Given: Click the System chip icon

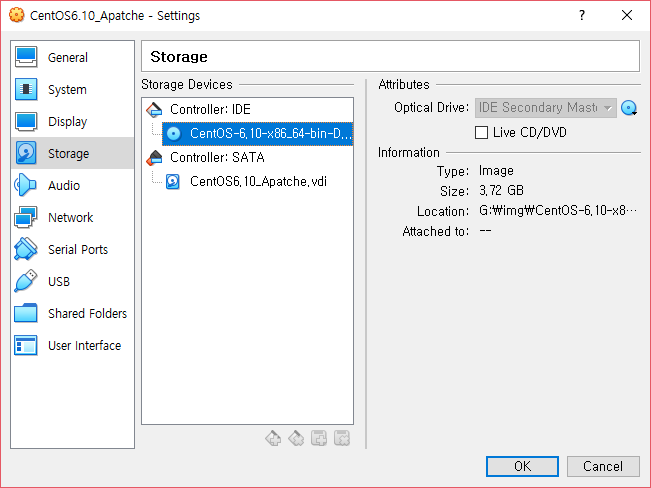Looking at the screenshot, I should tap(26, 89).
